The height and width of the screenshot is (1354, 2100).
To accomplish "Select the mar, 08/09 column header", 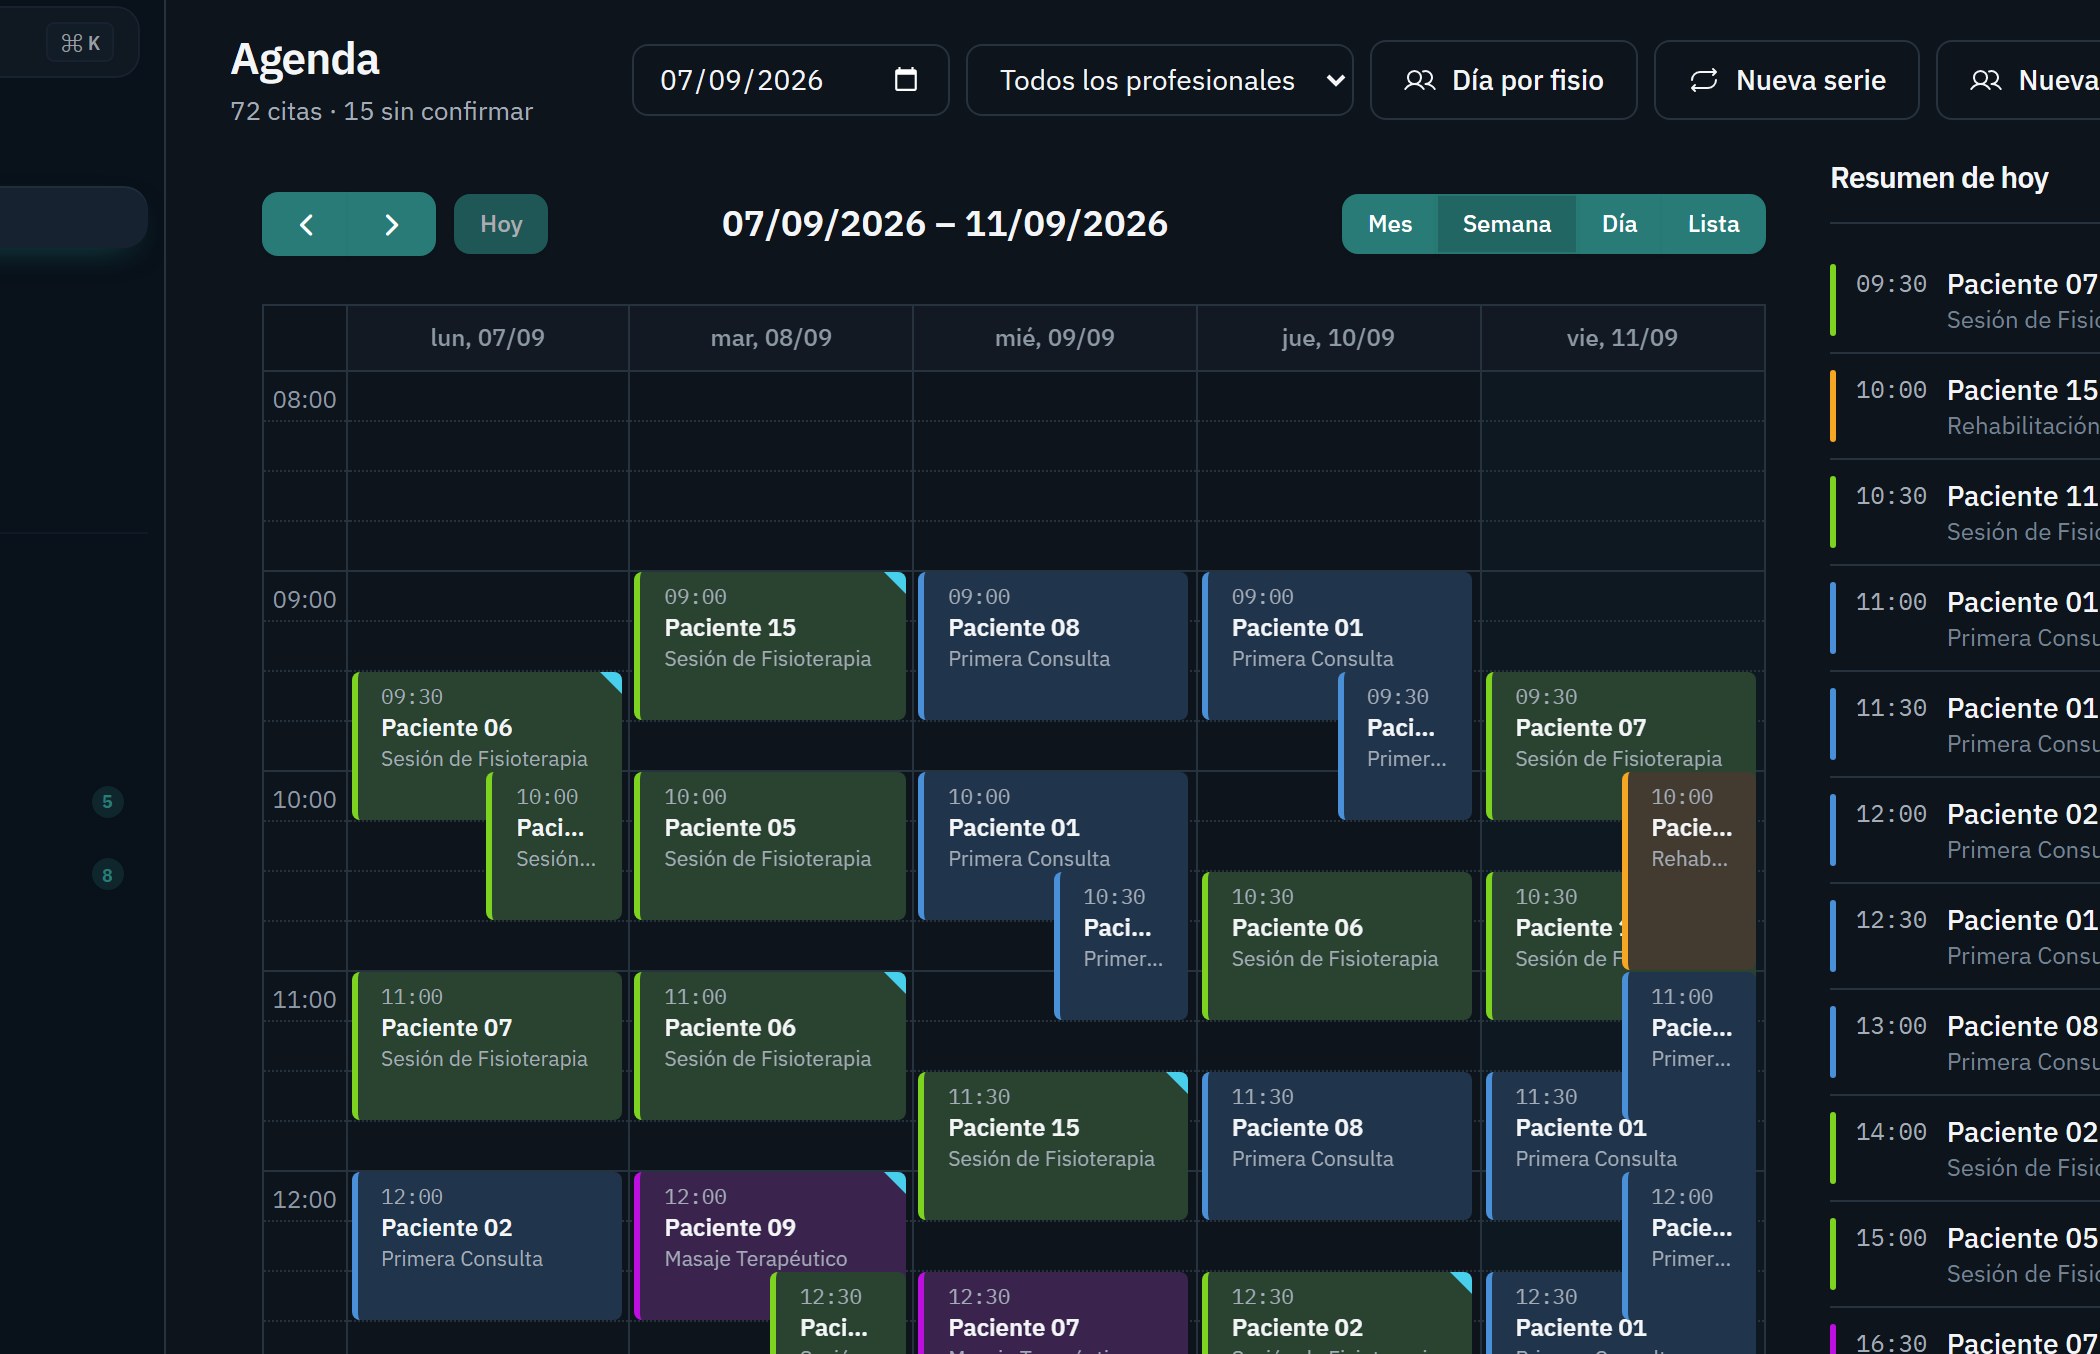I will (771, 338).
